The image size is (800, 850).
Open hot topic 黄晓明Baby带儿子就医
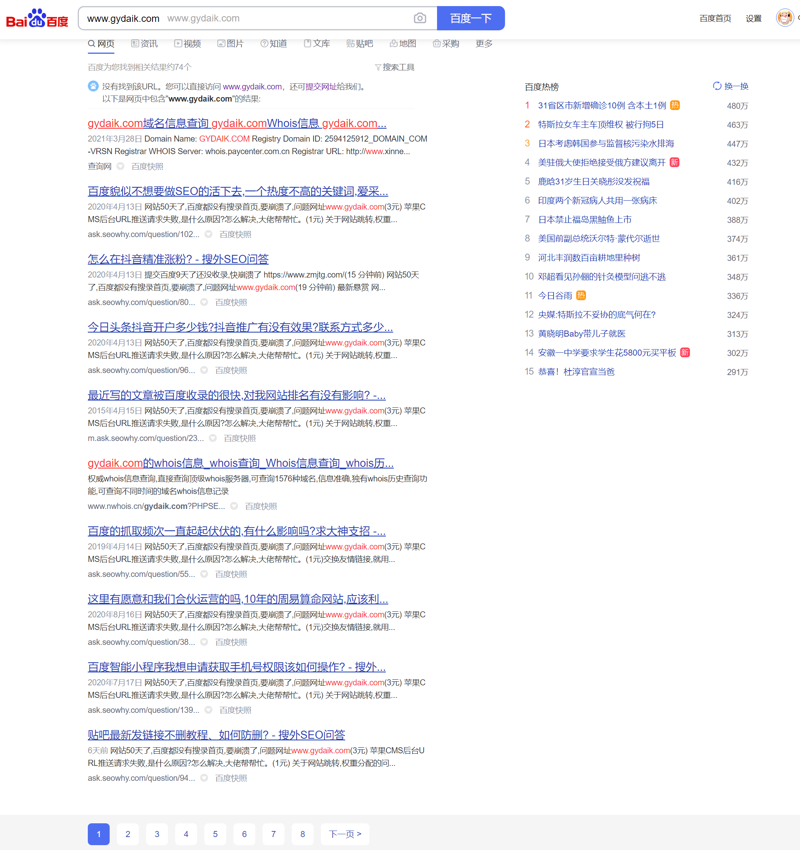point(582,333)
